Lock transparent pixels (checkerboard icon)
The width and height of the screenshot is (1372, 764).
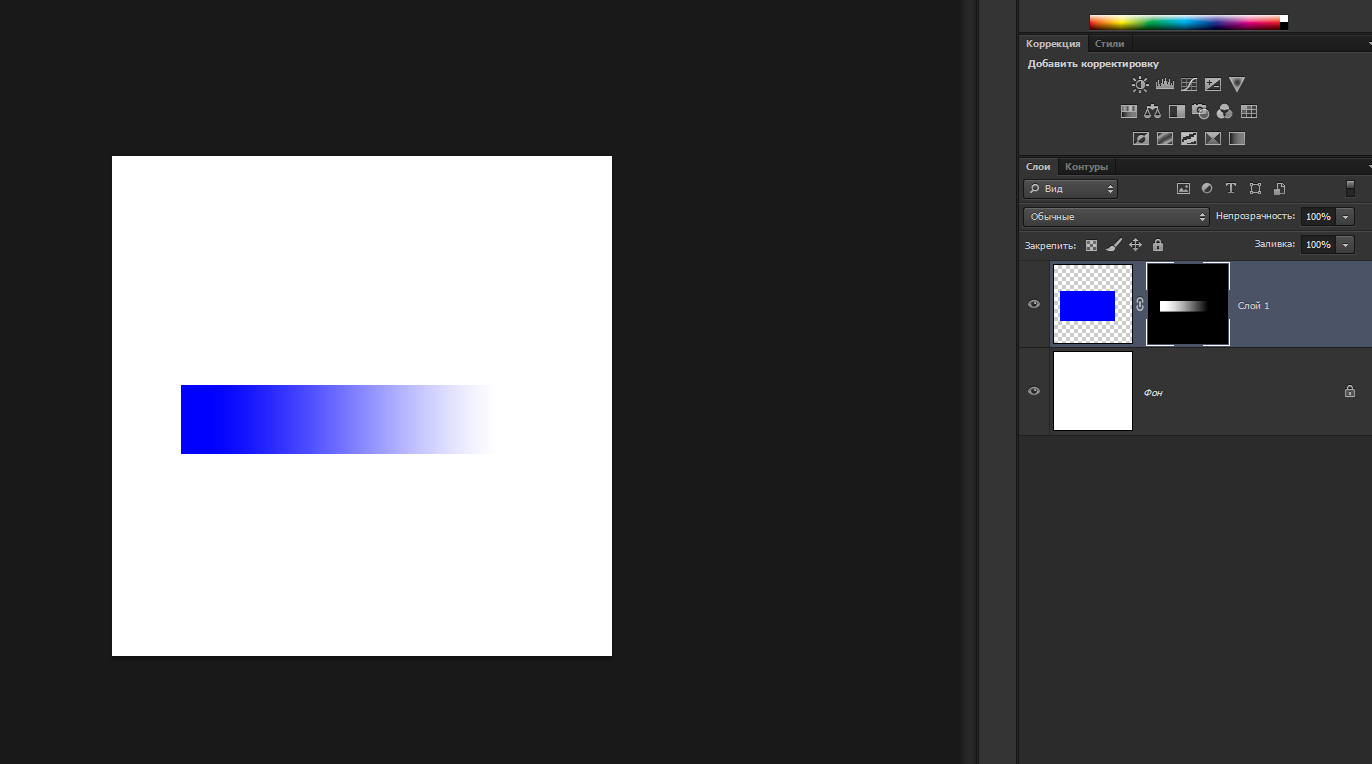point(1091,245)
